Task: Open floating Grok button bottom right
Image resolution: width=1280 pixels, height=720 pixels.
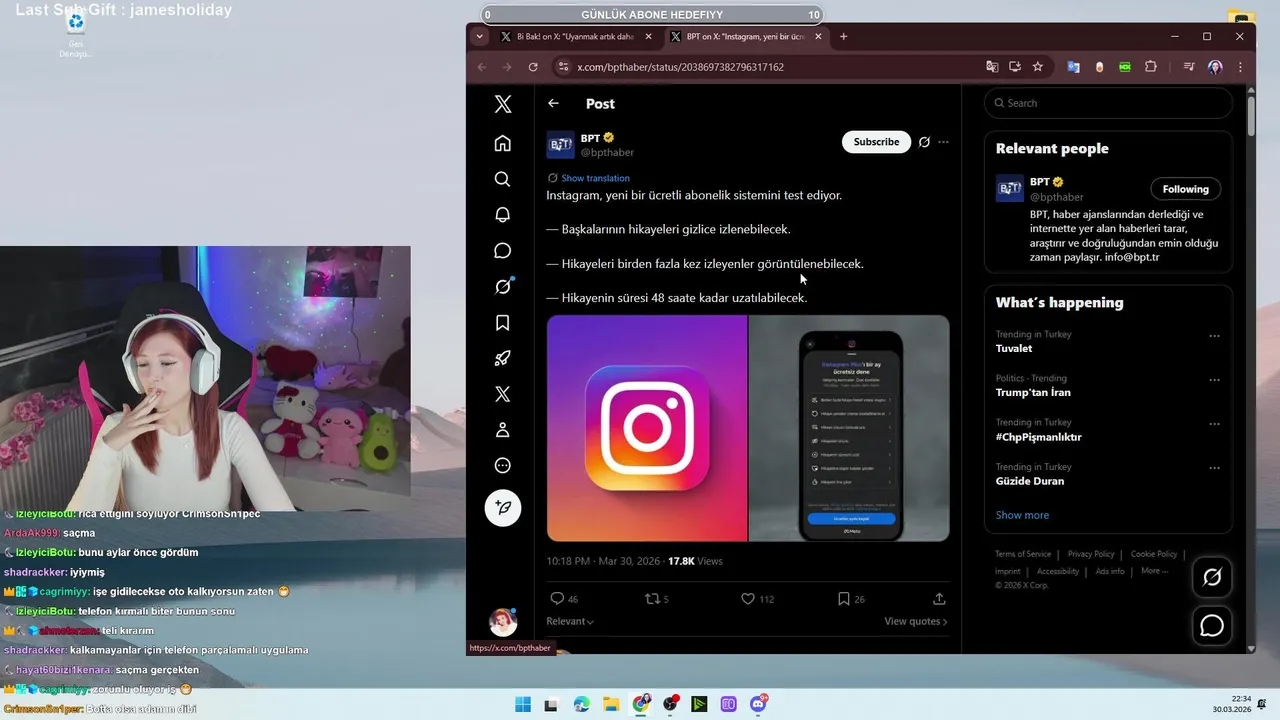Action: click(1212, 577)
